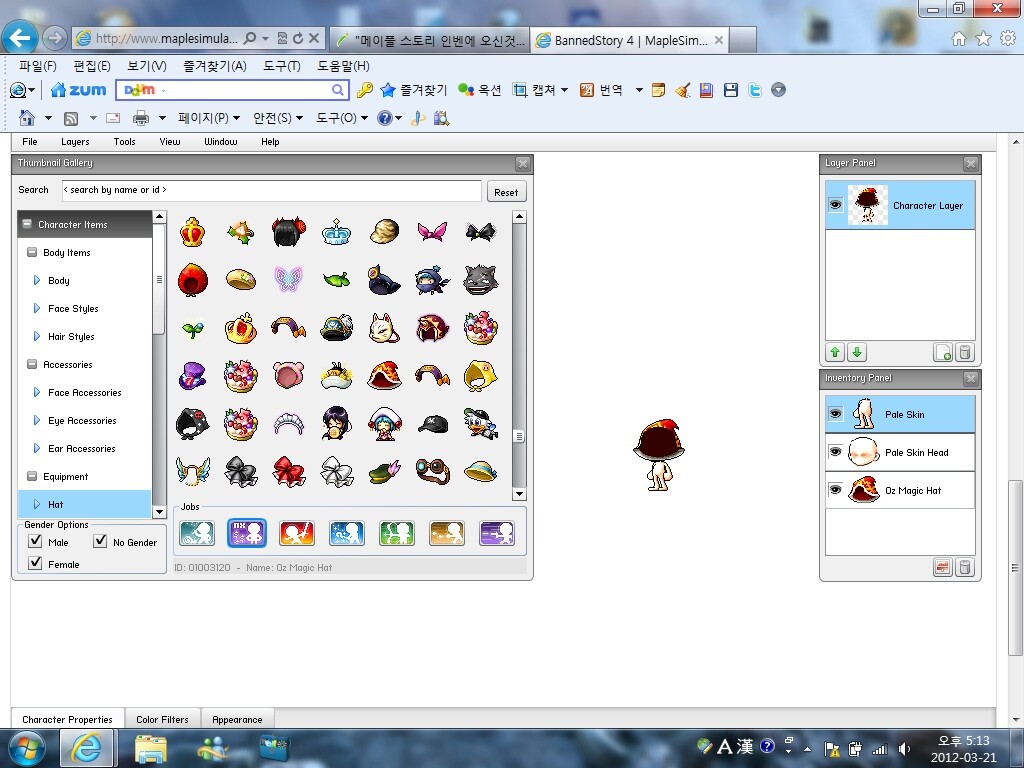The image size is (1024, 768).
Task: Move layer up with green up arrow
Action: (835, 353)
